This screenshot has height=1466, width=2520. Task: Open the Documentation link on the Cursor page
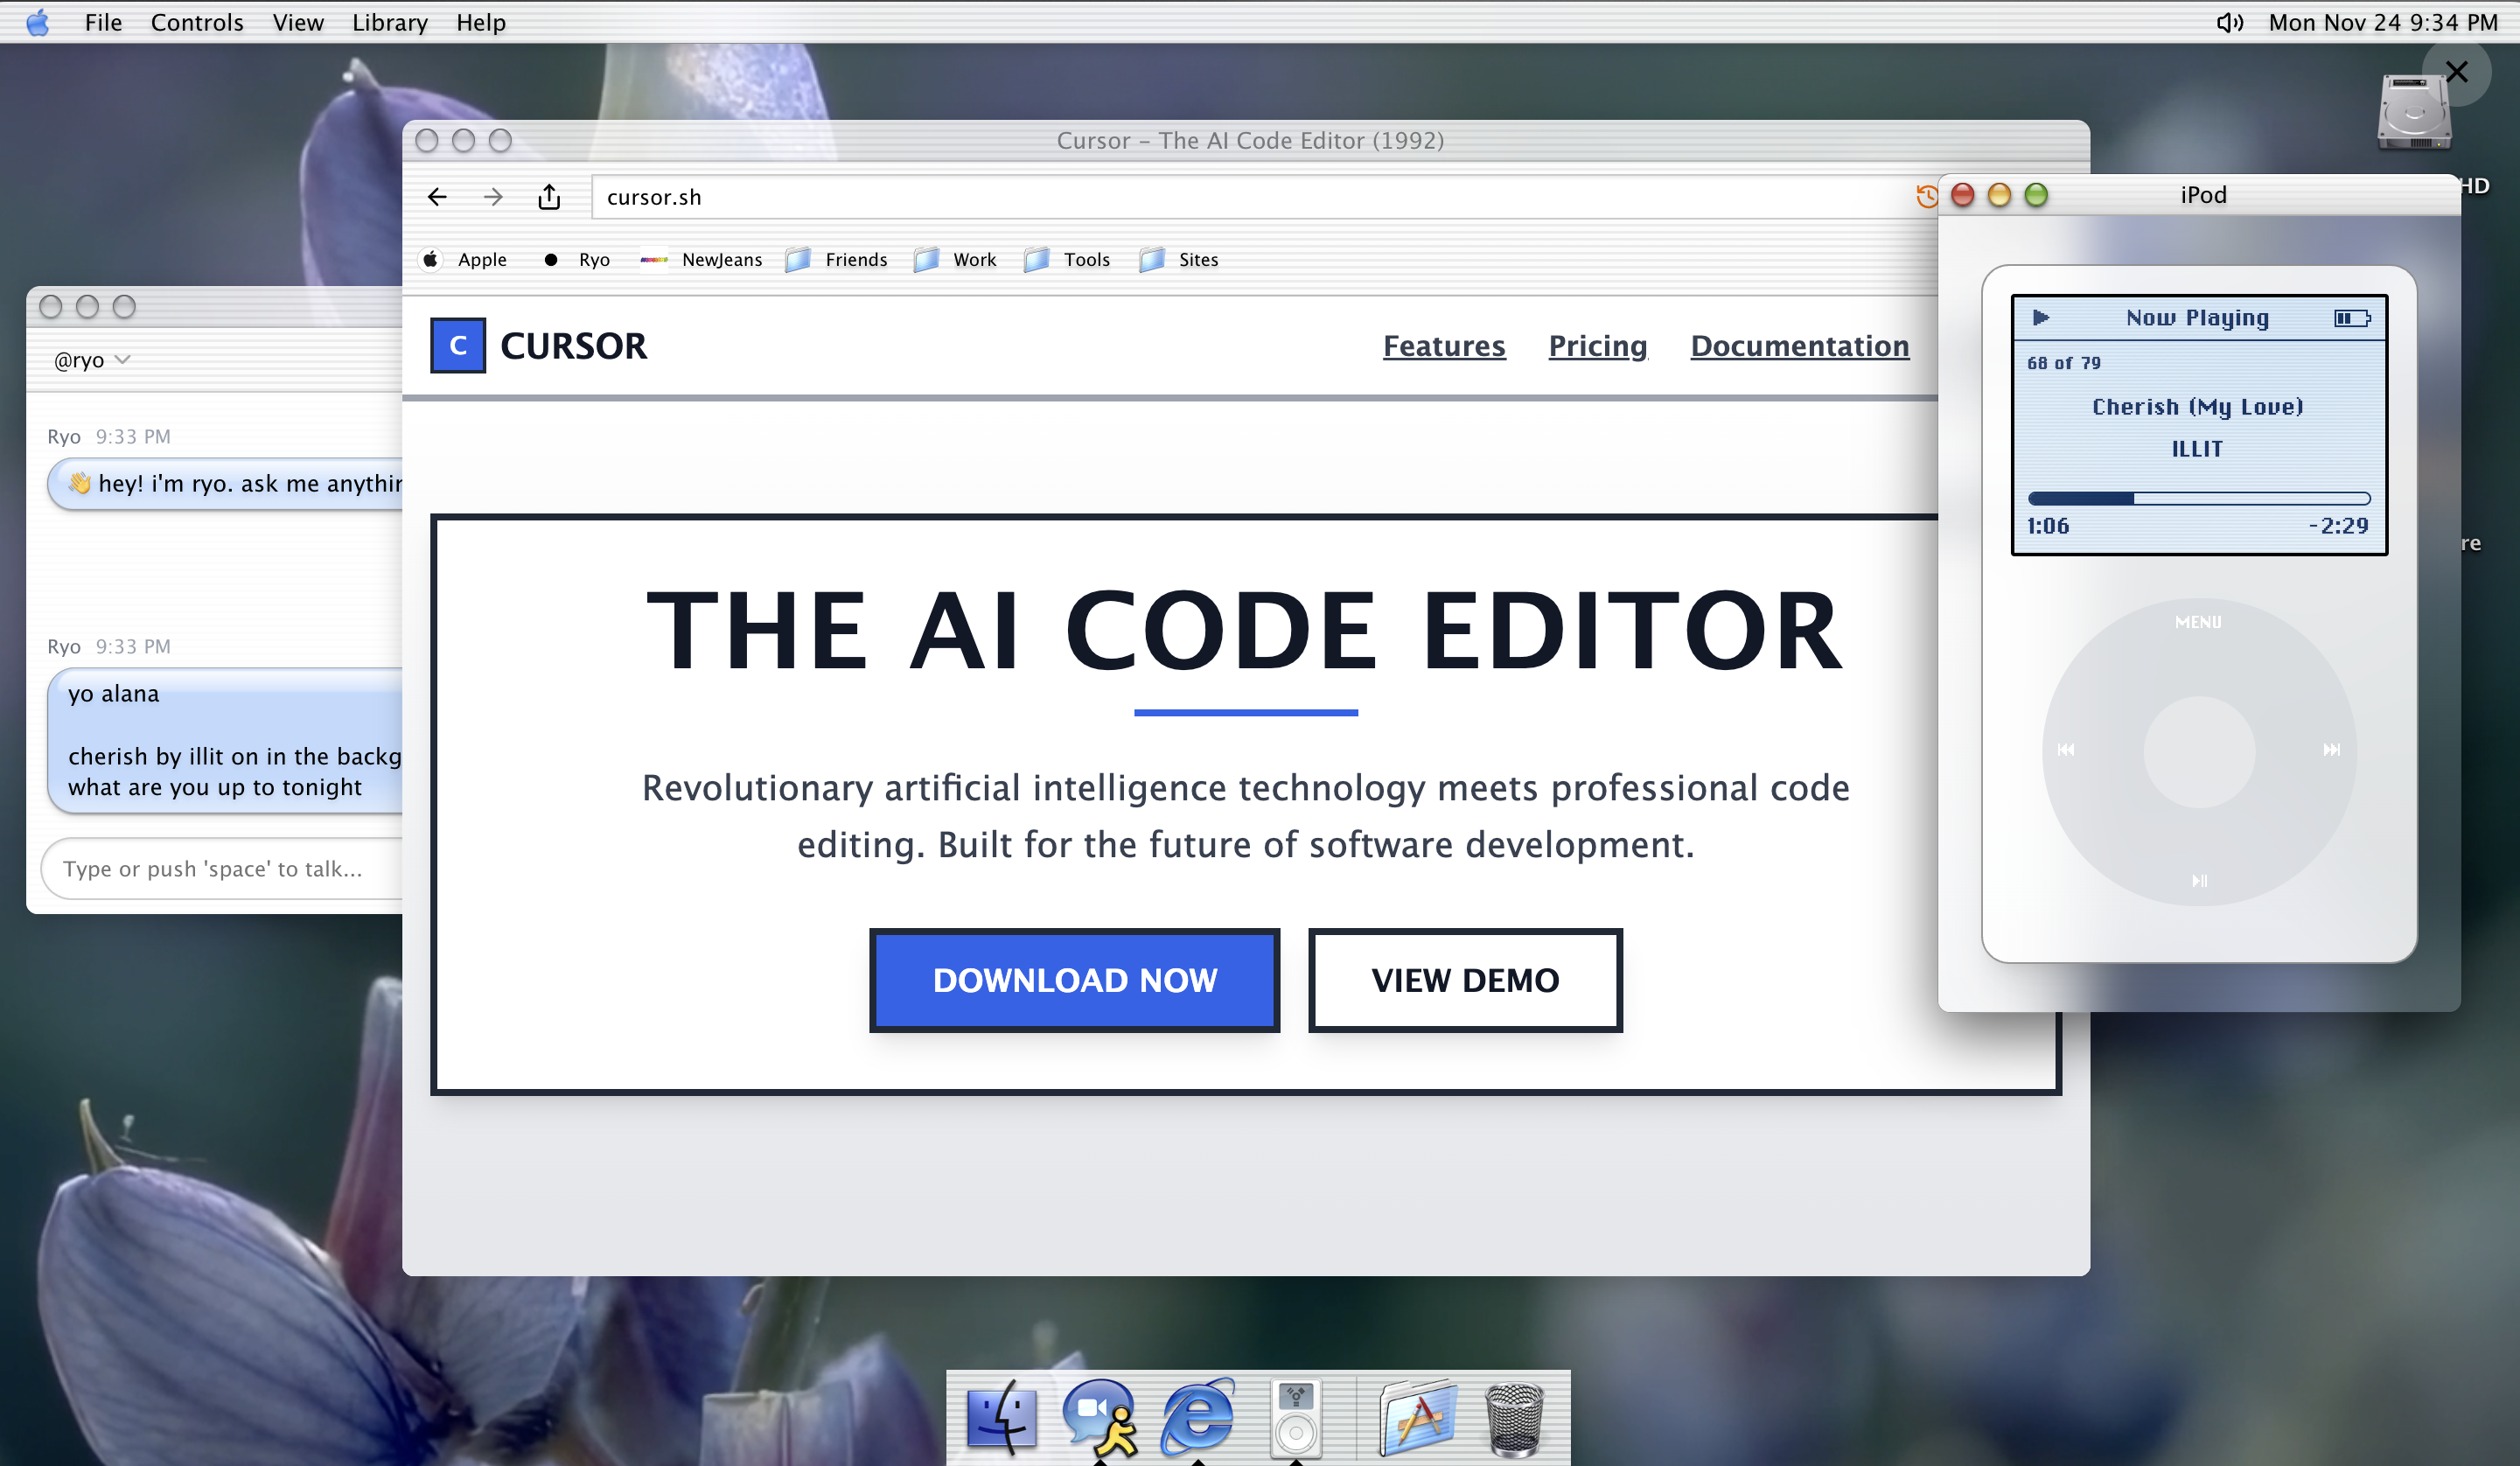click(1800, 346)
